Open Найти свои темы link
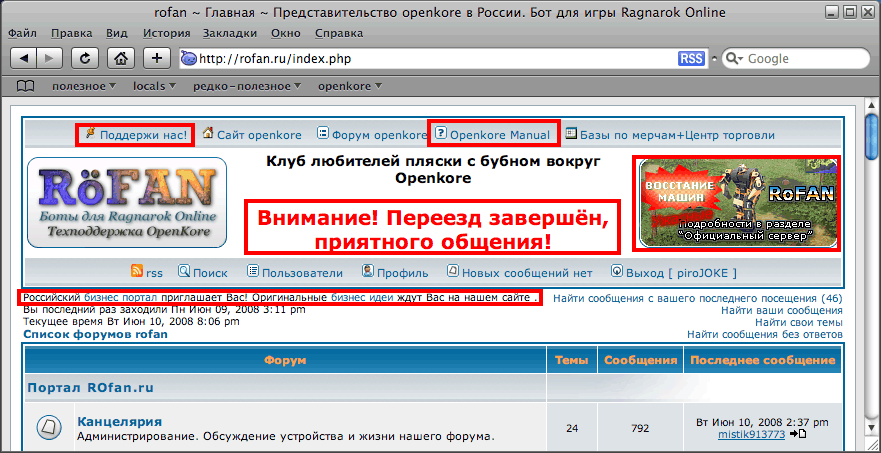The image size is (881, 453). point(798,322)
